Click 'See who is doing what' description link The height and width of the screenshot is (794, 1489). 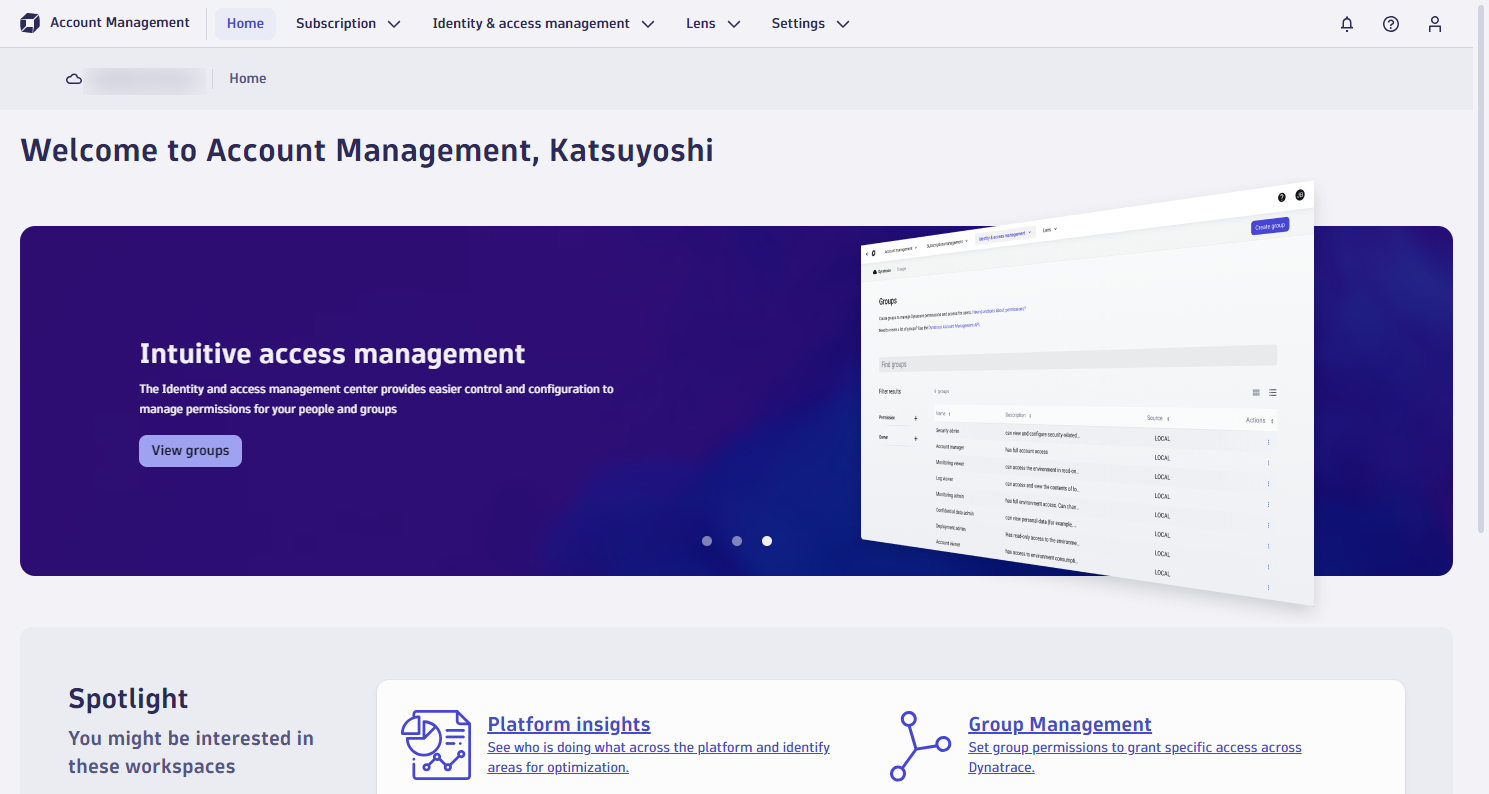(x=658, y=757)
